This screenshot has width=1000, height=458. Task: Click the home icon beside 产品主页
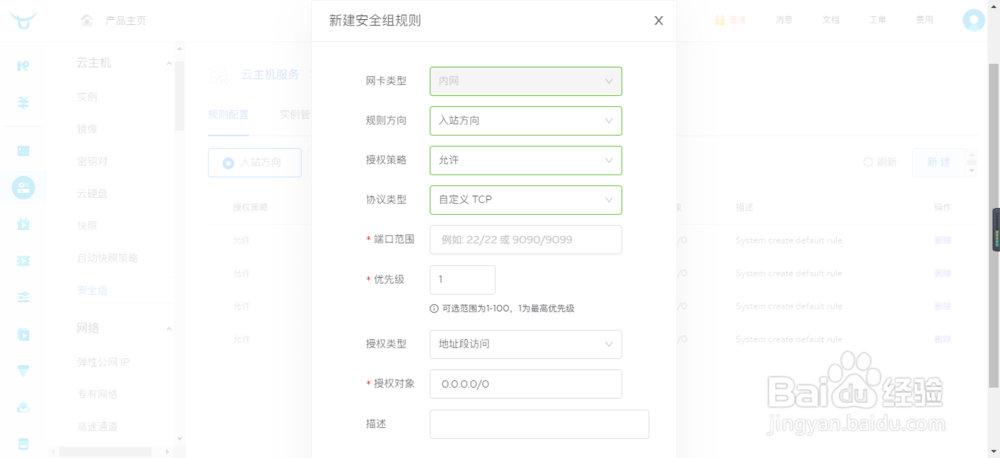point(86,20)
